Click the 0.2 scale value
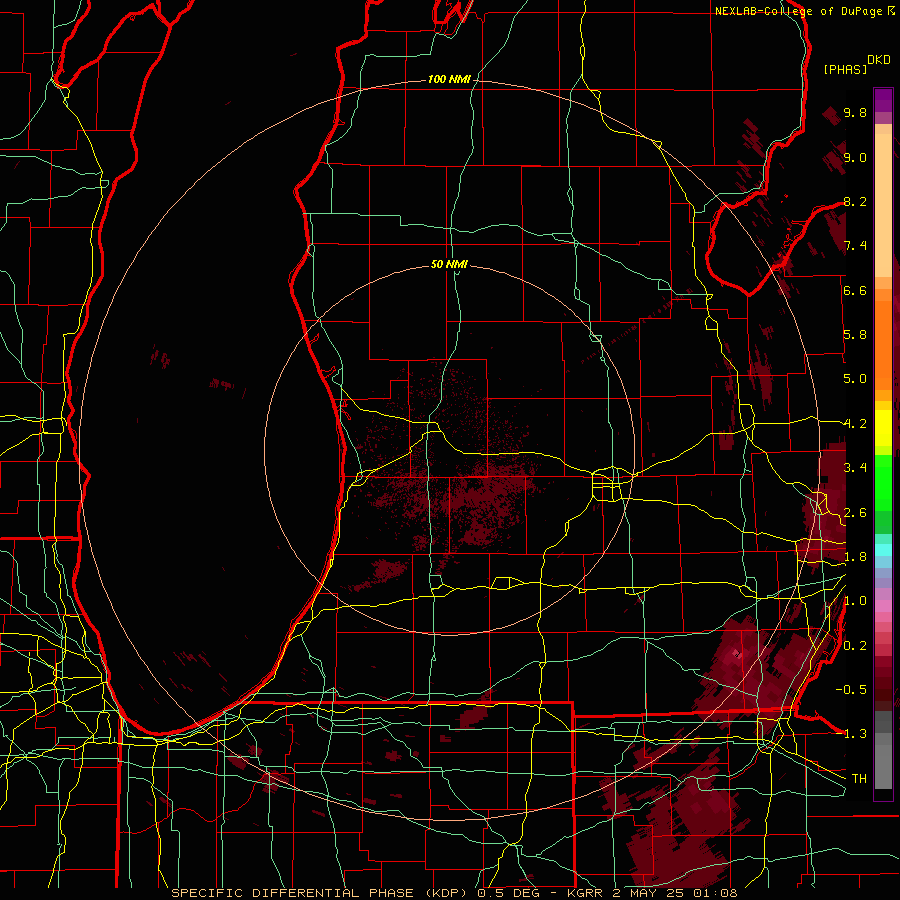Screen dimensions: 900x900 (x=855, y=646)
